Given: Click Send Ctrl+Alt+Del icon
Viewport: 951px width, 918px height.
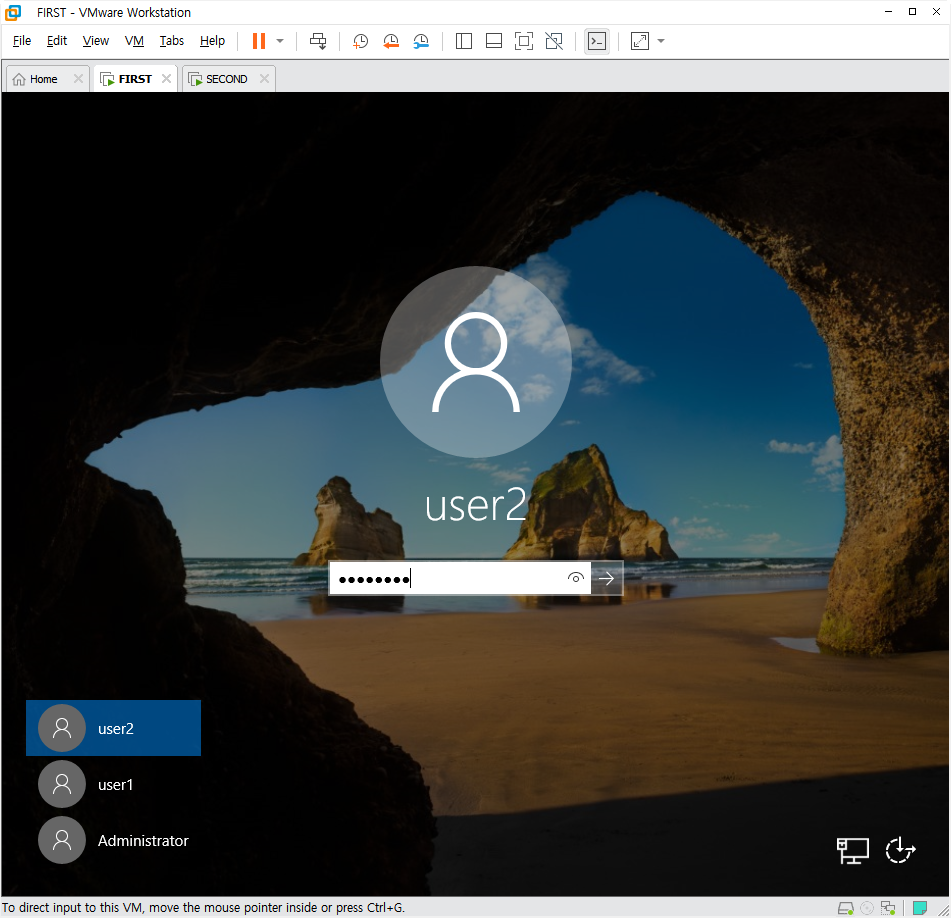Looking at the screenshot, I should point(318,41).
